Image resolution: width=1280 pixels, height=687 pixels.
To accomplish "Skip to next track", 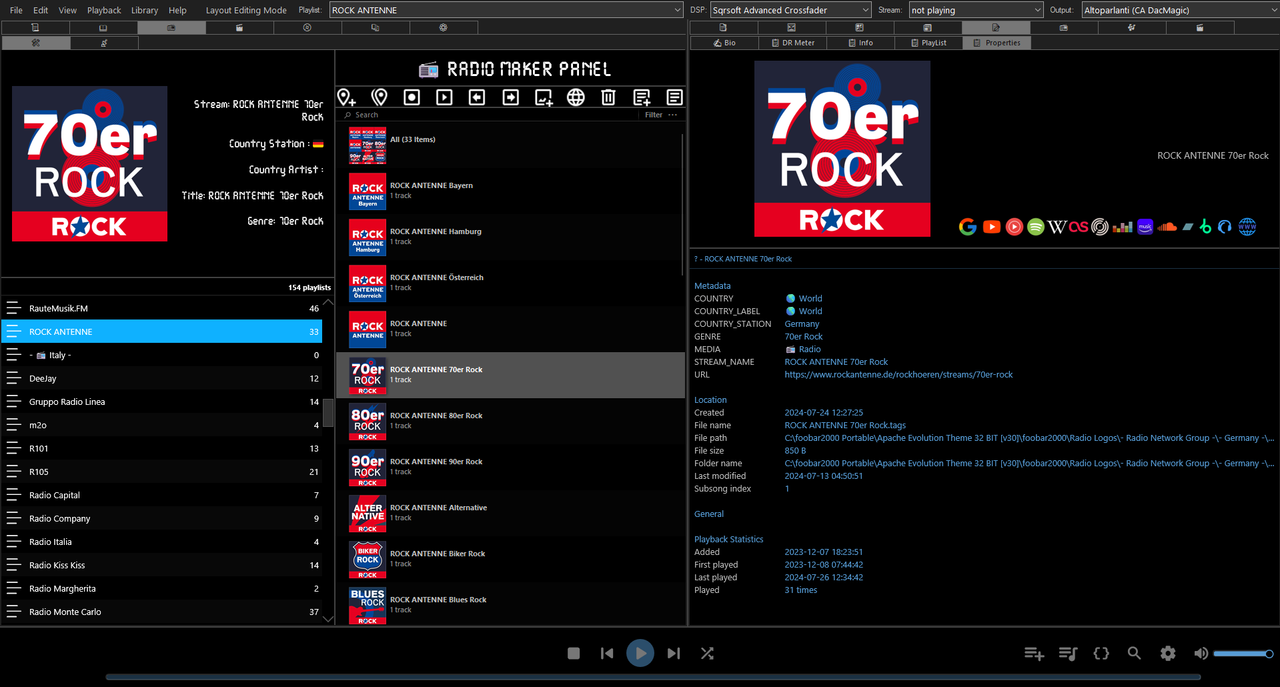I will 673,653.
